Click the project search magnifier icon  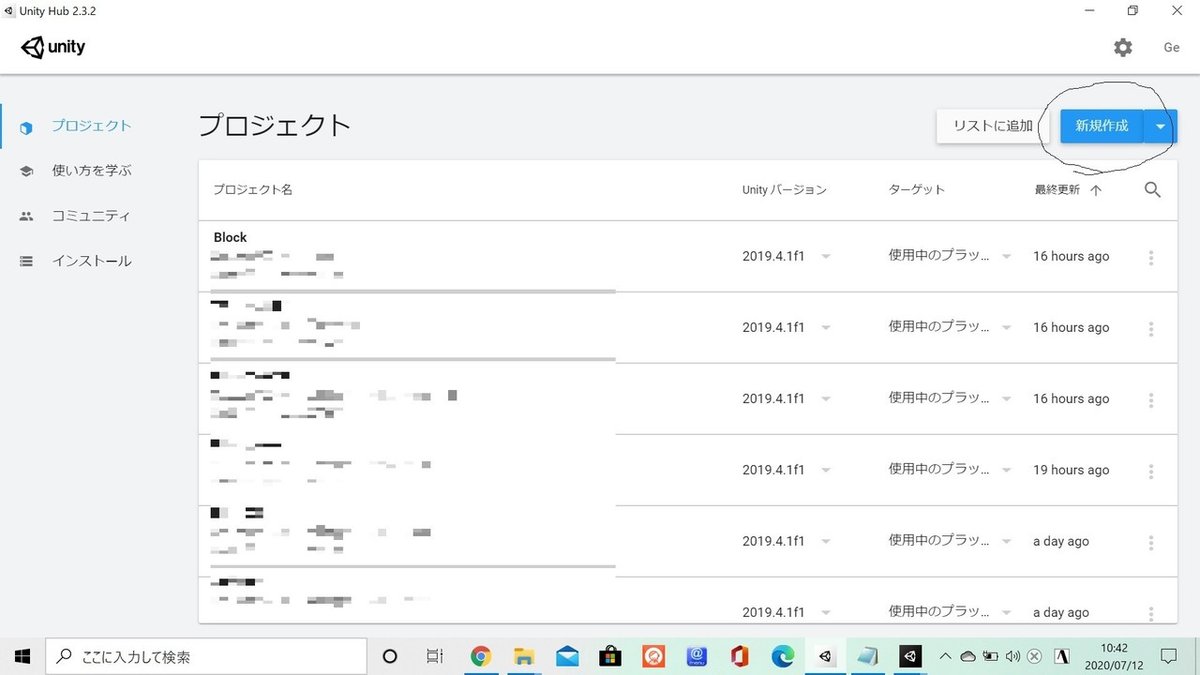point(1152,189)
